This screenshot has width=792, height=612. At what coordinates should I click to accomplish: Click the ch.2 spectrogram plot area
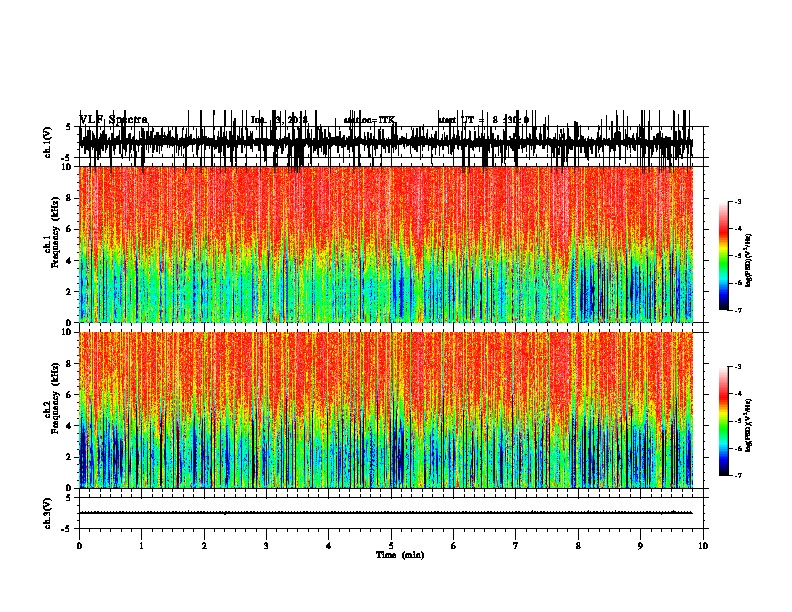[386, 410]
